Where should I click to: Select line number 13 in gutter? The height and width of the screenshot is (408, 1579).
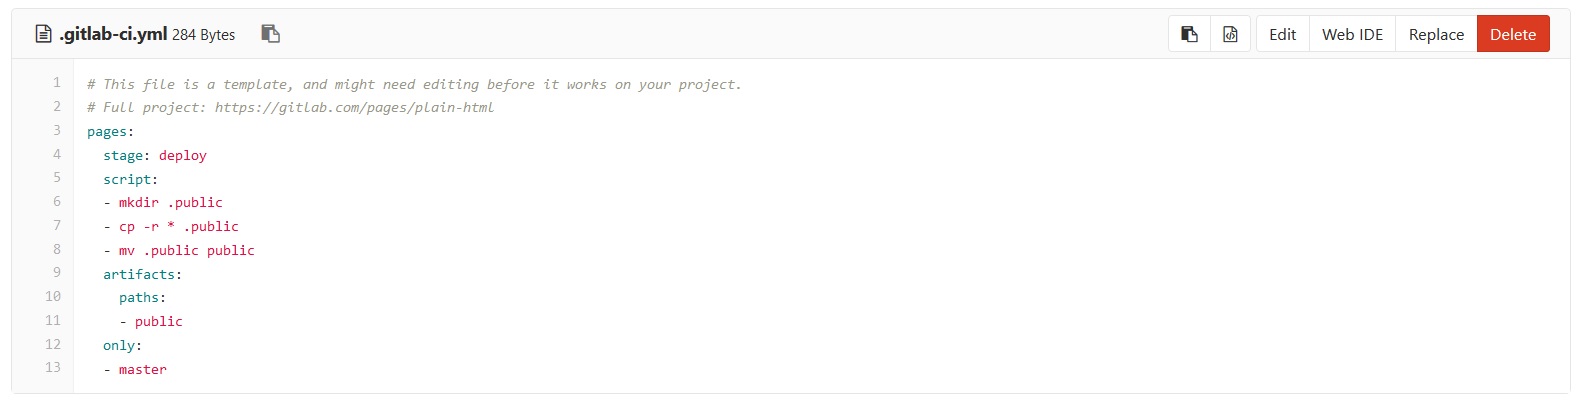pyautogui.click(x=53, y=368)
